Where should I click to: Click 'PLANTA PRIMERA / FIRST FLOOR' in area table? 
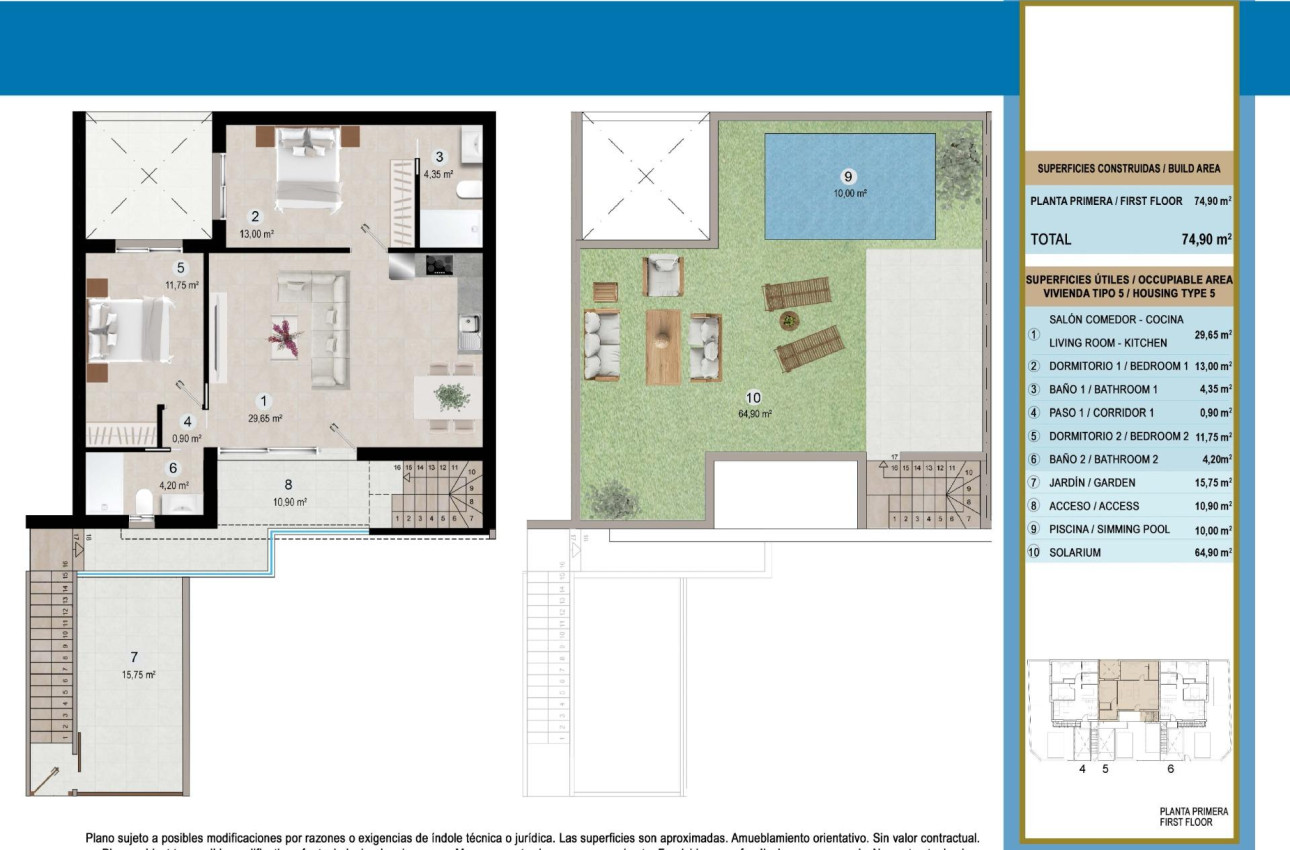coord(1106,201)
